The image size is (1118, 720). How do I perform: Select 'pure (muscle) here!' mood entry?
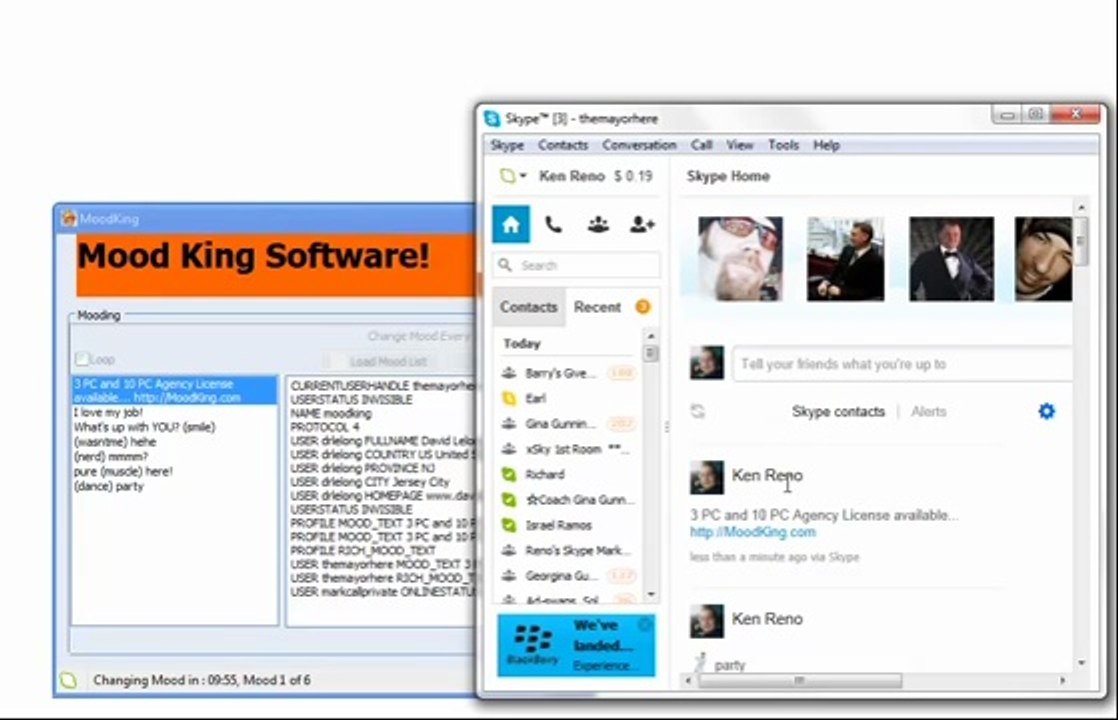(x=123, y=471)
